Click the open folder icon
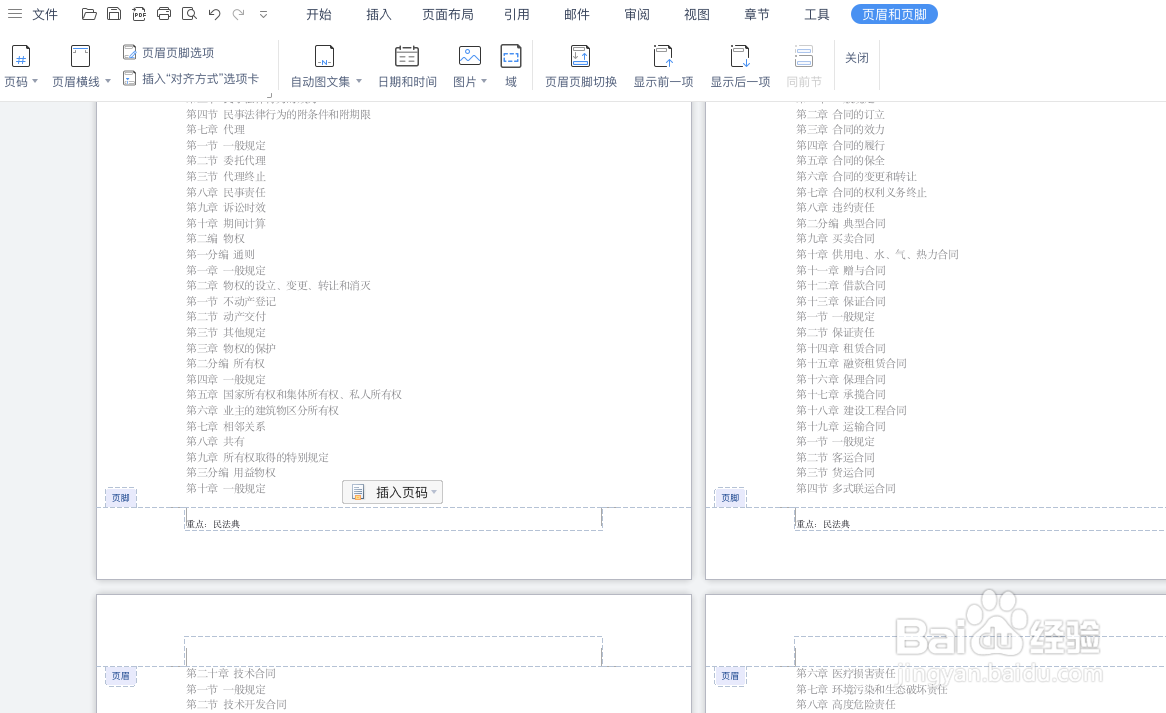Image resolution: width=1166 pixels, height=713 pixels. [89, 13]
